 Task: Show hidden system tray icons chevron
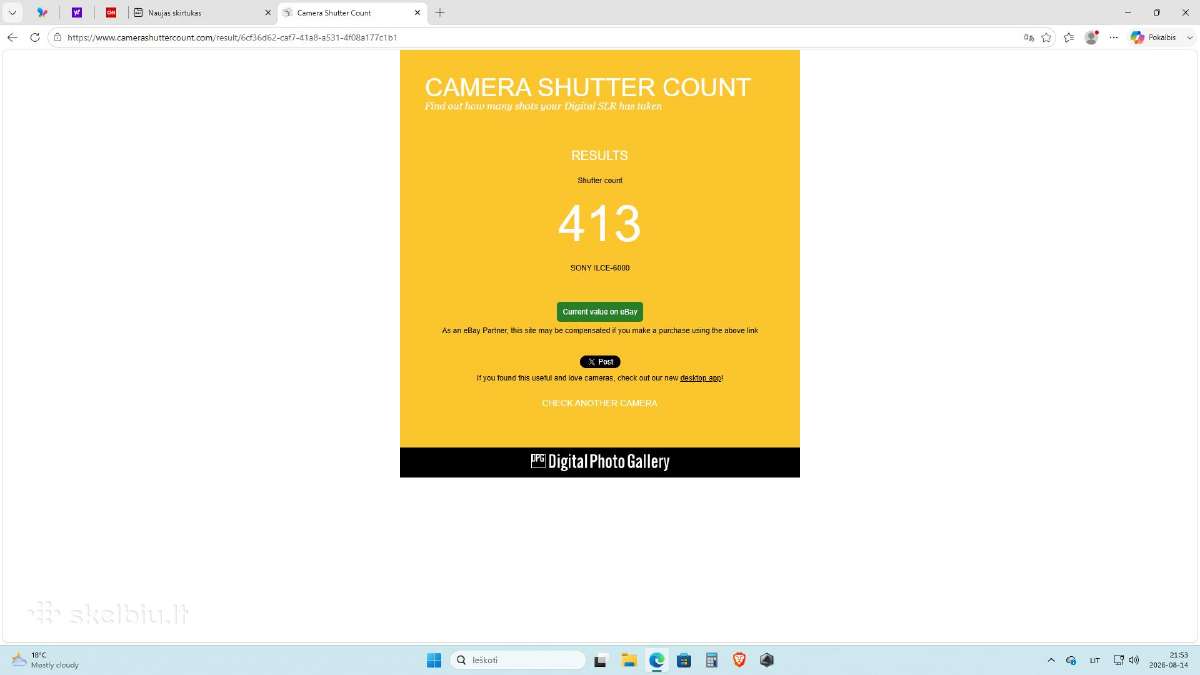click(1051, 660)
